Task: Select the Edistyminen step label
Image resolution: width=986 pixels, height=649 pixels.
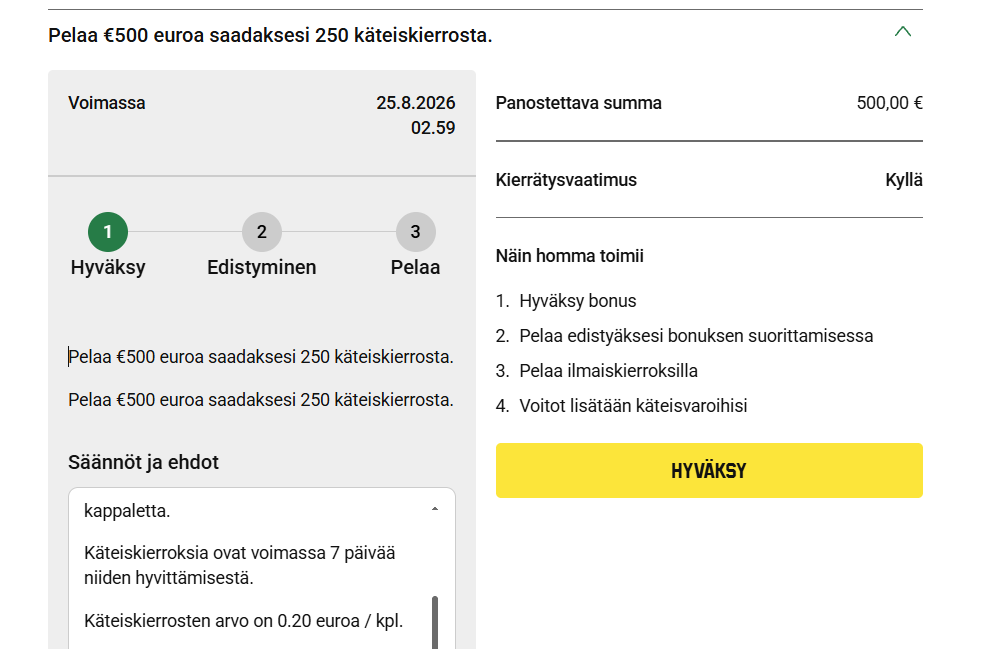Action: click(262, 267)
